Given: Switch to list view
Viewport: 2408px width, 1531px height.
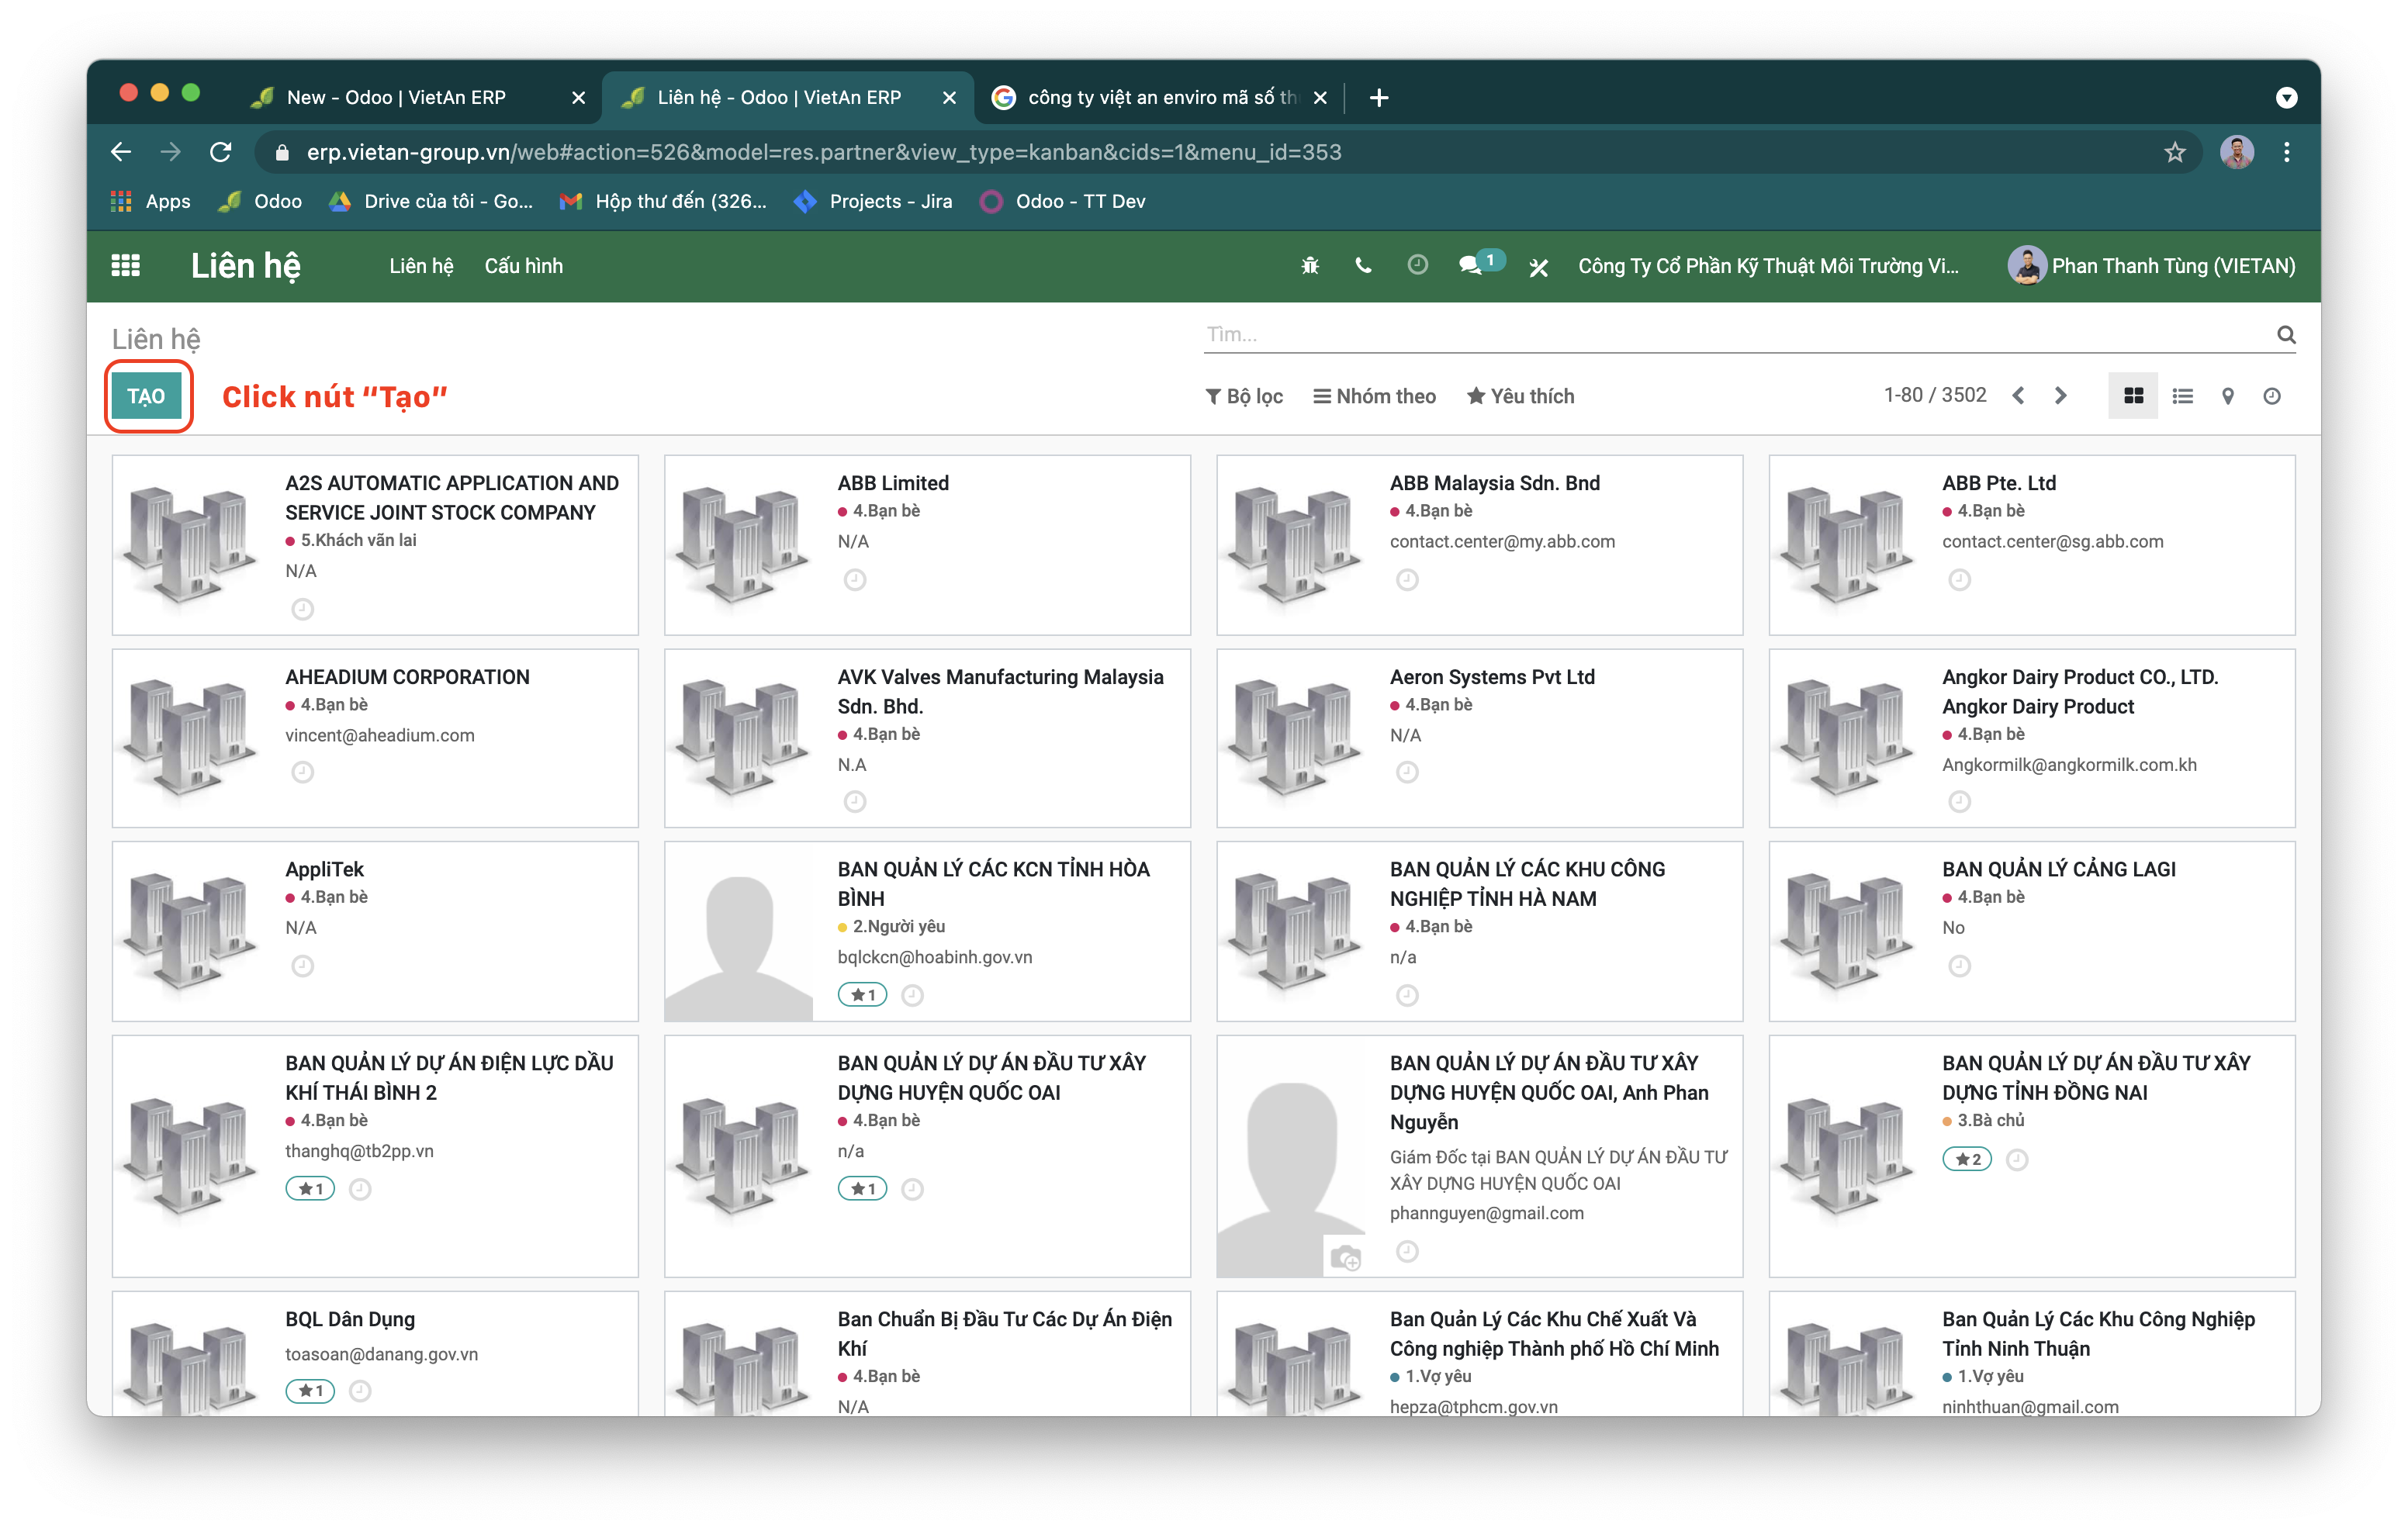Looking at the screenshot, I should 2183,396.
